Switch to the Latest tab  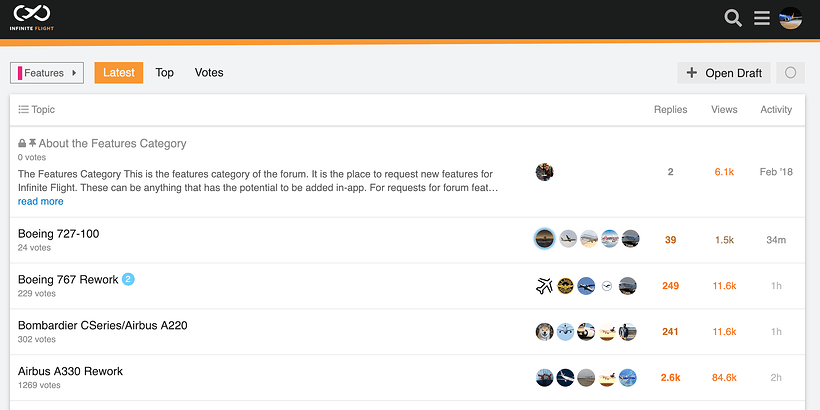coord(119,73)
